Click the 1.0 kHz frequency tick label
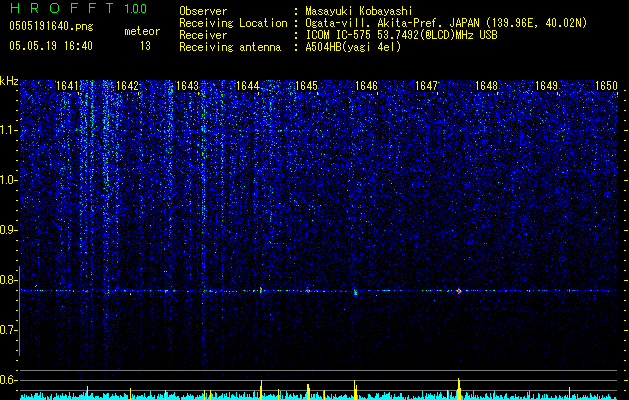 tap(9, 180)
